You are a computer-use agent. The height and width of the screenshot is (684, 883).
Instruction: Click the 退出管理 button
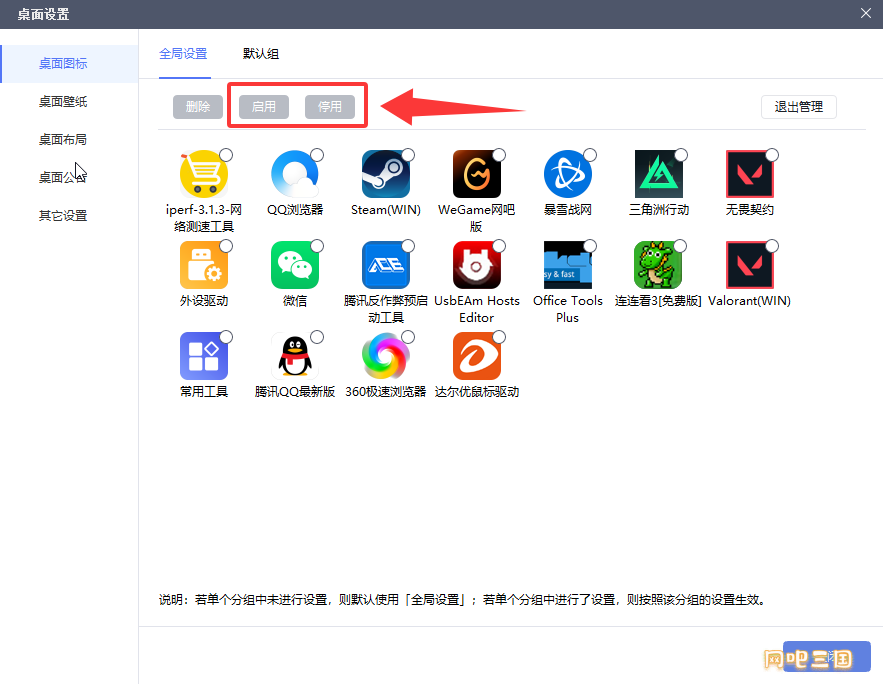[799, 107]
